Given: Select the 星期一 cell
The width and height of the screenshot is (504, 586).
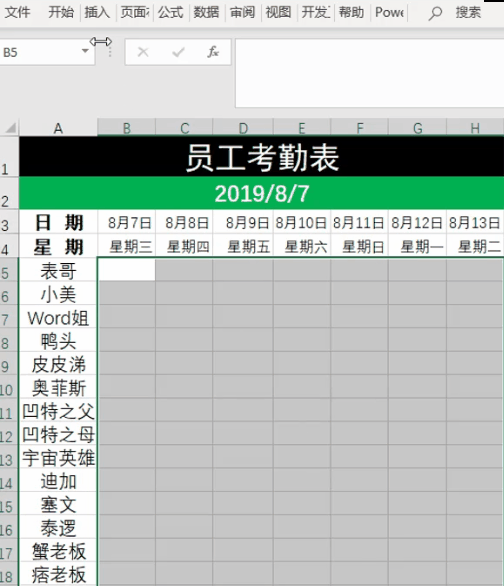Looking at the screenshot, I should (418, 246).
